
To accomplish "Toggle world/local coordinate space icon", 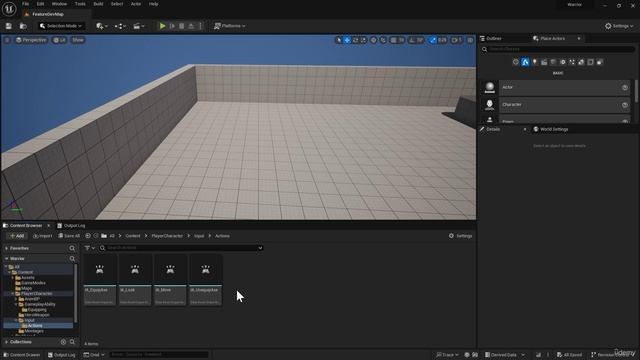I will click(x=373, y=40).
